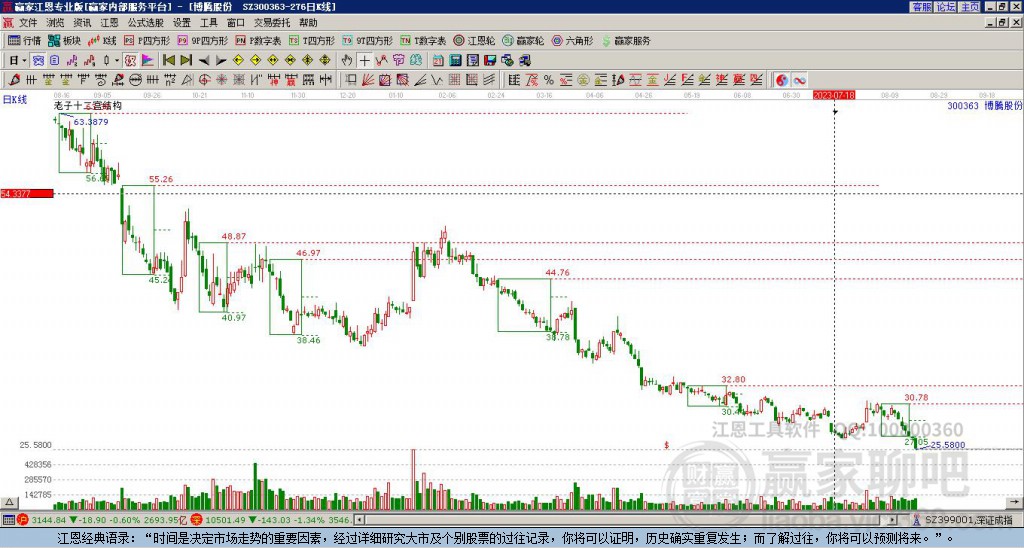Open the 公式选股 menu

[x=146, y=23]
